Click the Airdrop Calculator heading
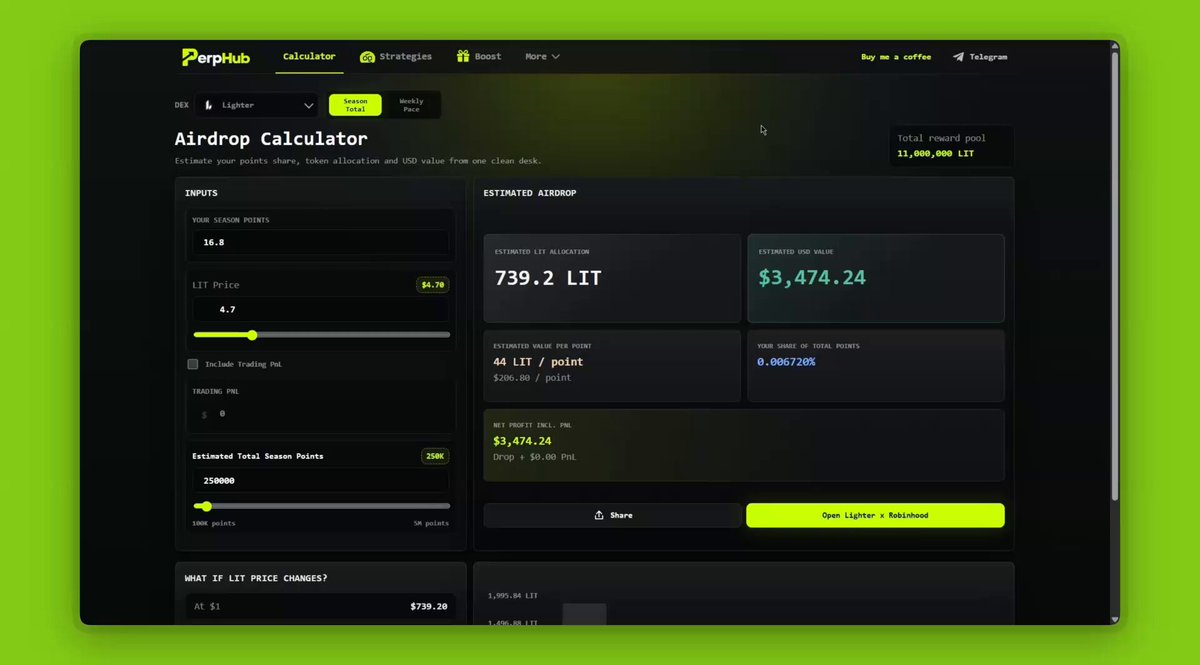This screenshot has width=1200, height=665. (x=271, y=139)
